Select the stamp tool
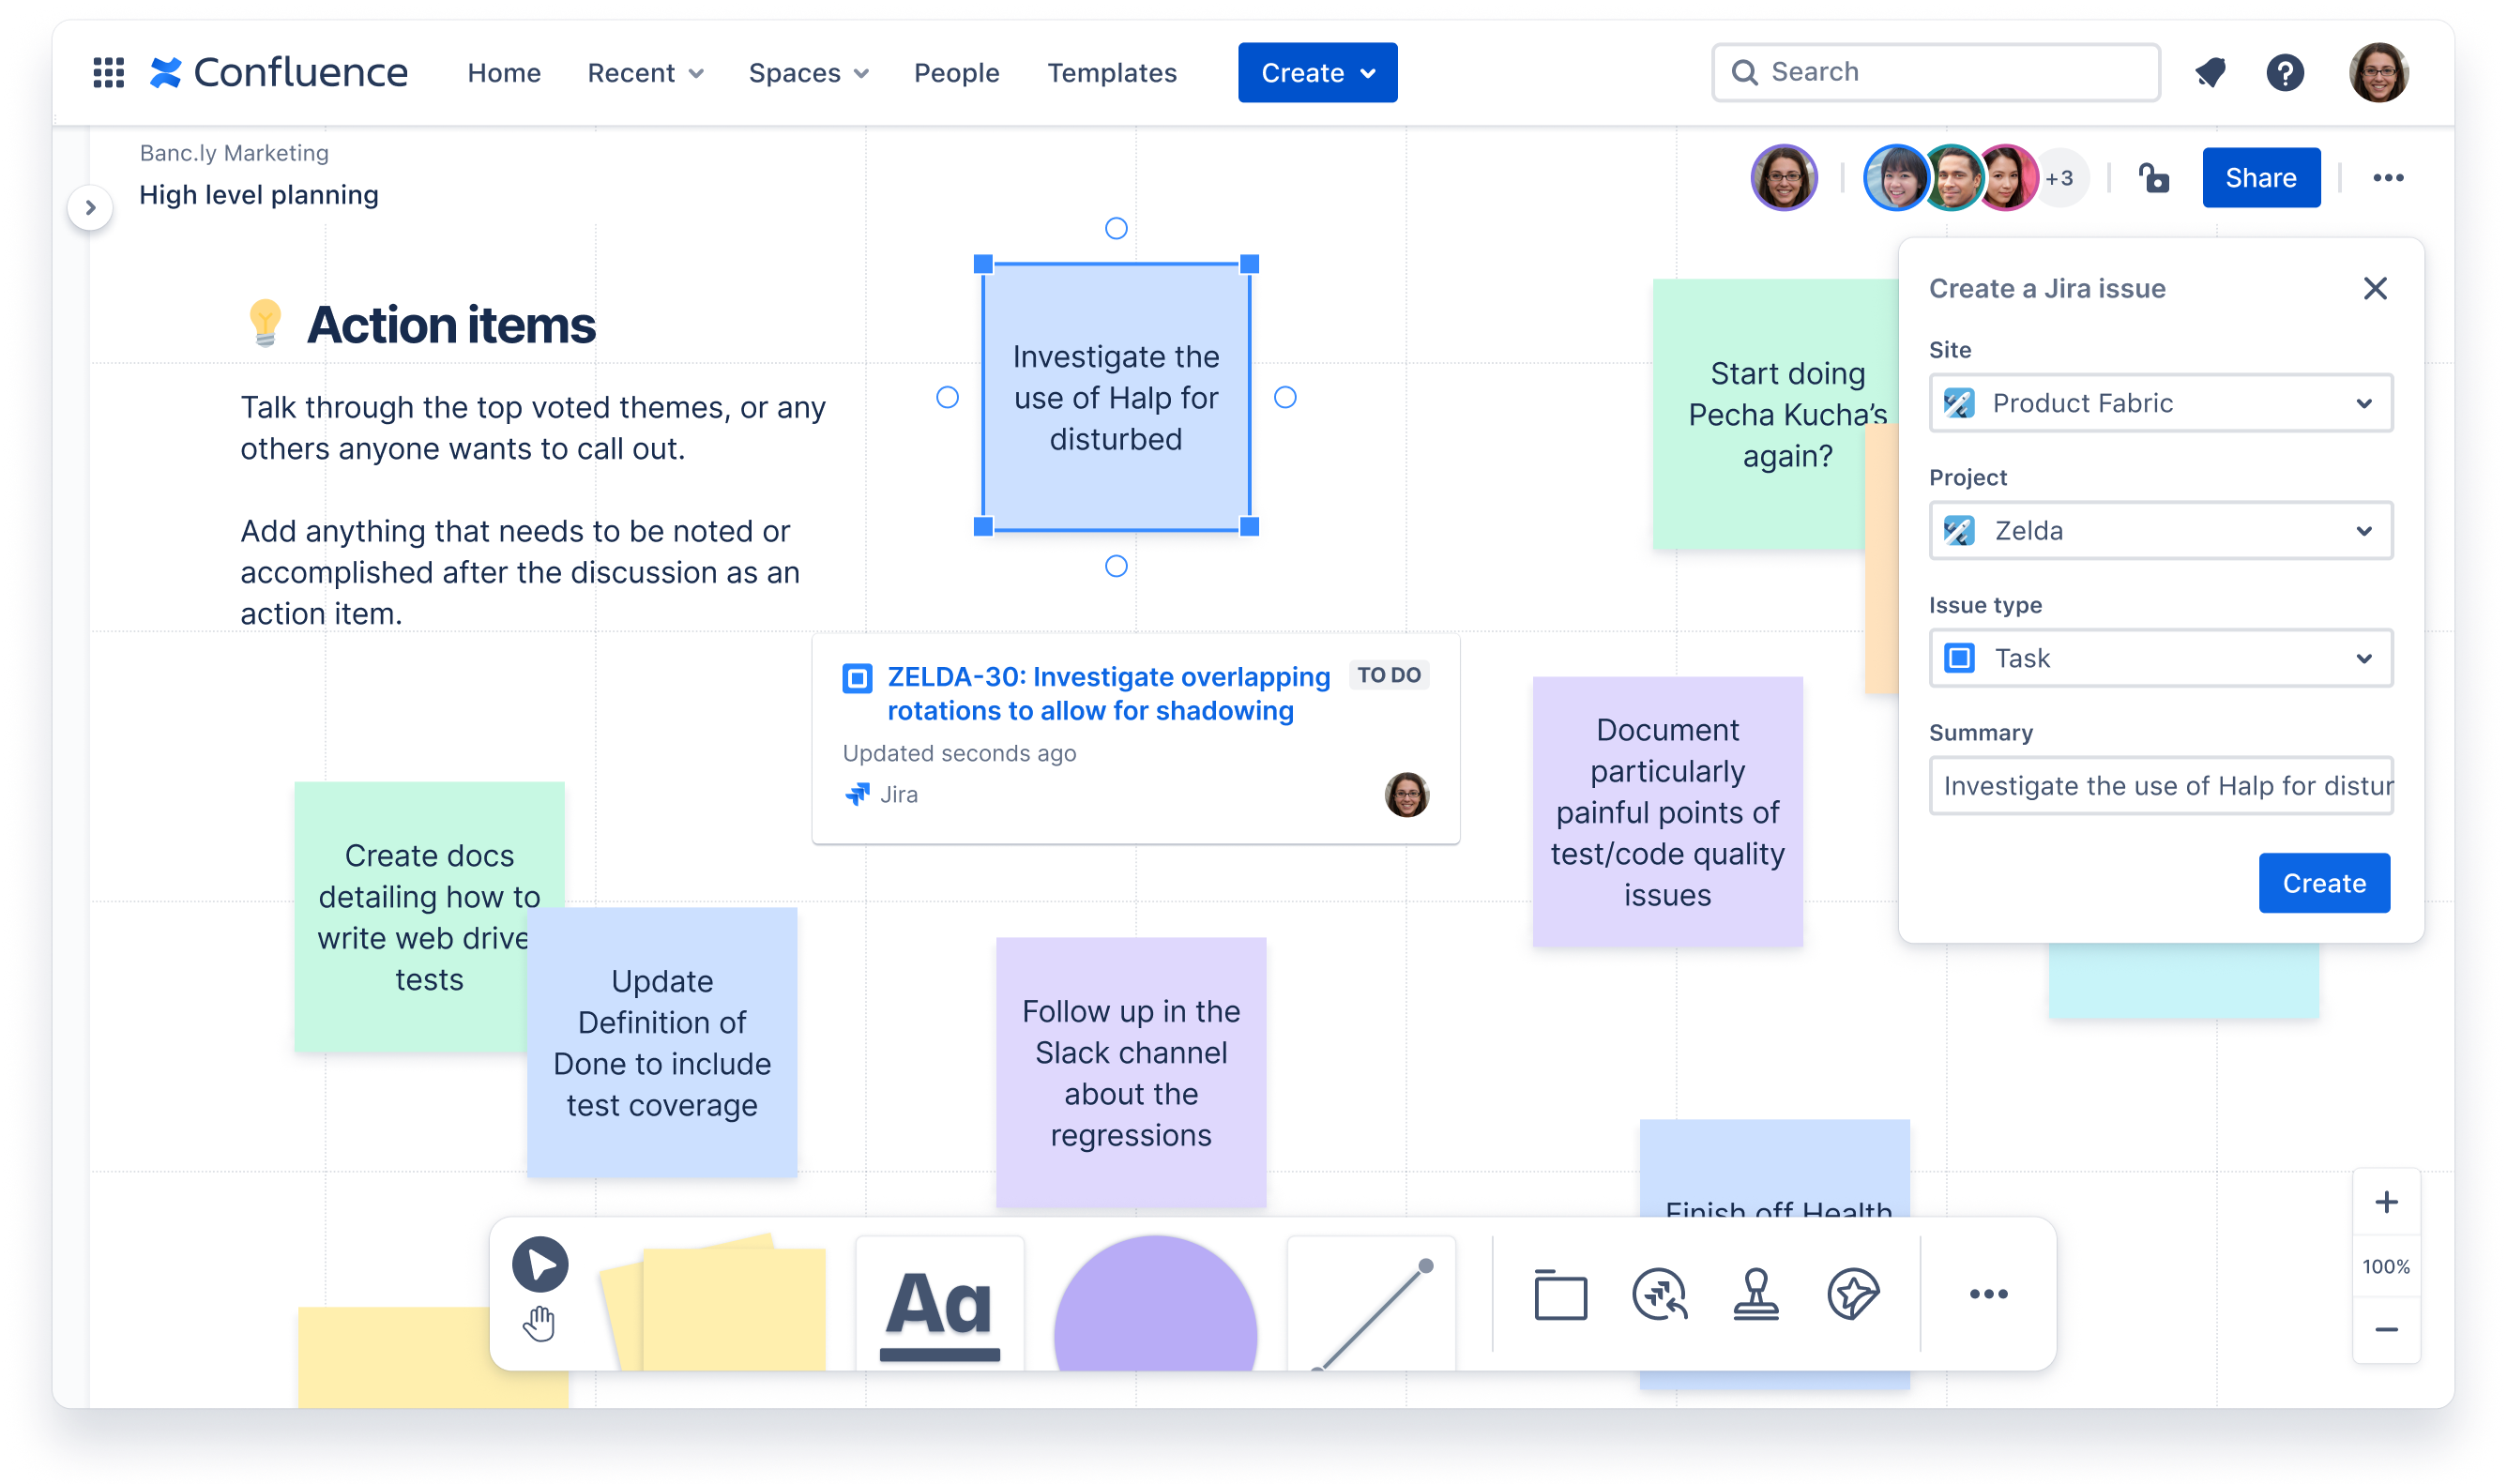 [x=1757, y=1295]
